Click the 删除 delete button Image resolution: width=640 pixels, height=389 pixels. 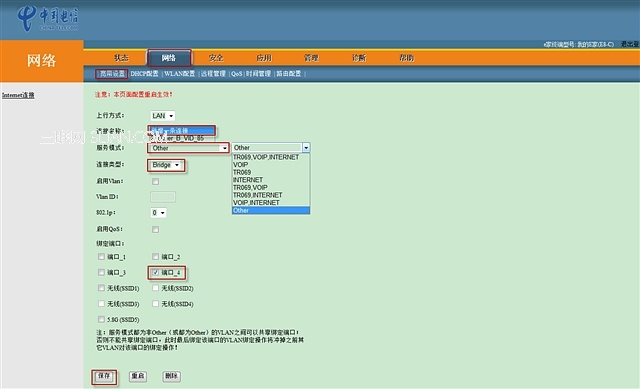tap(171, 376)
